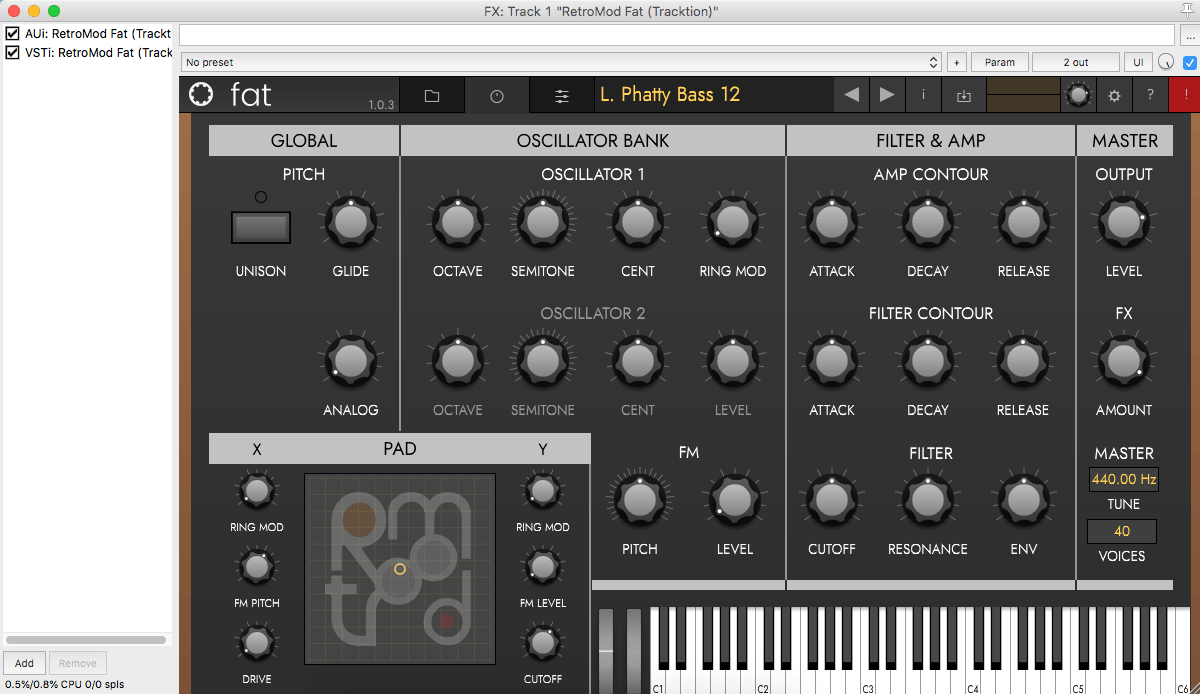Click Oscillator 2 CENT knob

[x=638, y=361]
